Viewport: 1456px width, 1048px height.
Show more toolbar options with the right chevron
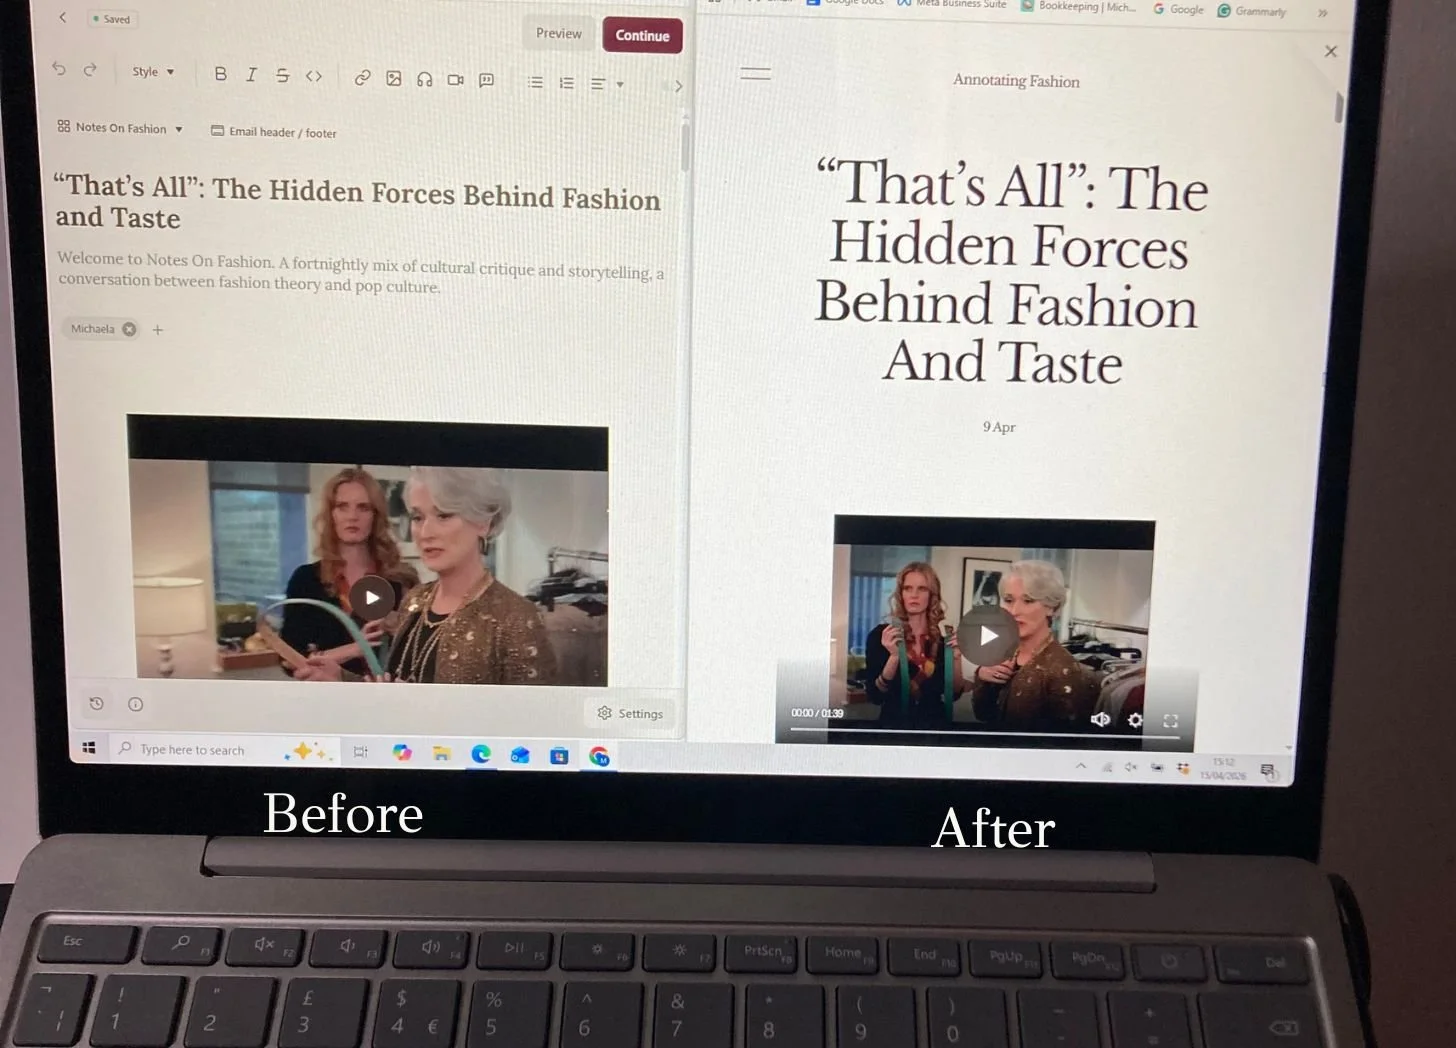pos(678,86)
